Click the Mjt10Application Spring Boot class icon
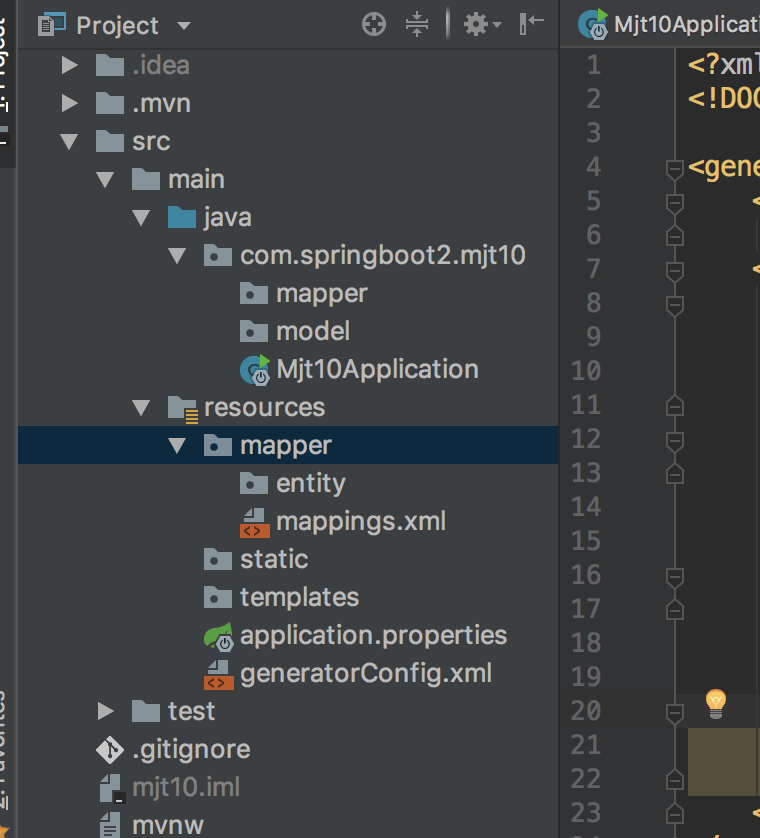This screenshot has width=760, height=838. pyautogui.click(x=256, y=370)
